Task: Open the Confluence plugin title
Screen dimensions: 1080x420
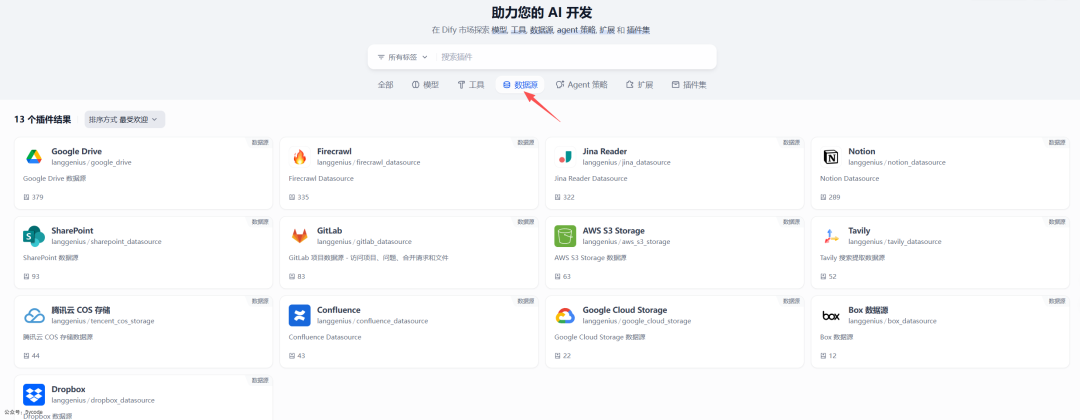Action: click(338, 310)
